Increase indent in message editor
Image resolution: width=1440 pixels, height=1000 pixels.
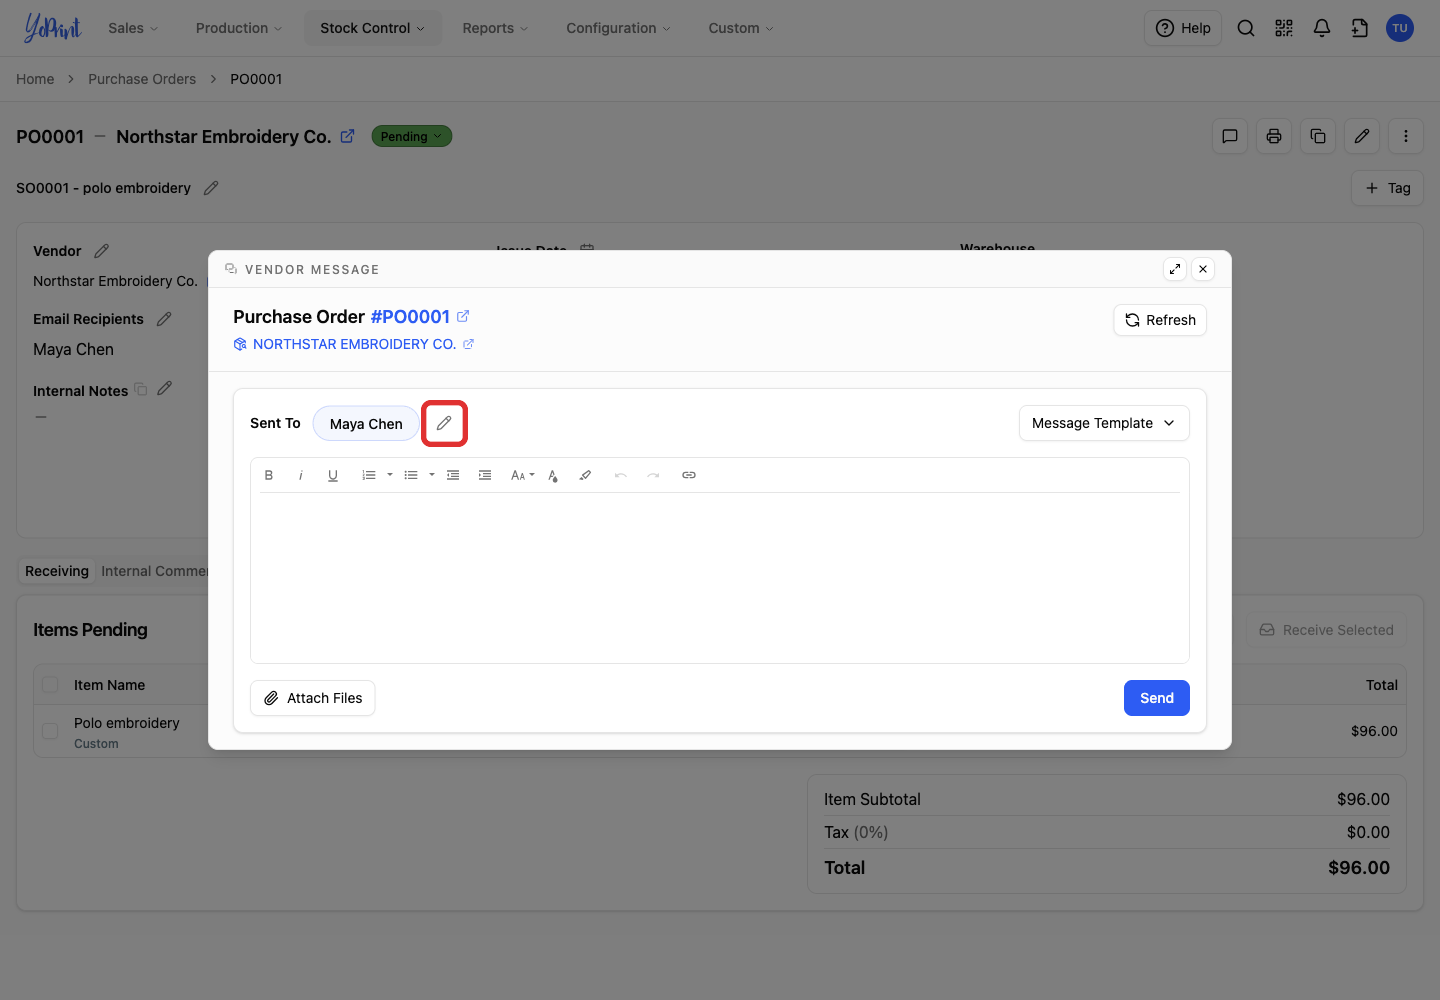tap(485, 475)
